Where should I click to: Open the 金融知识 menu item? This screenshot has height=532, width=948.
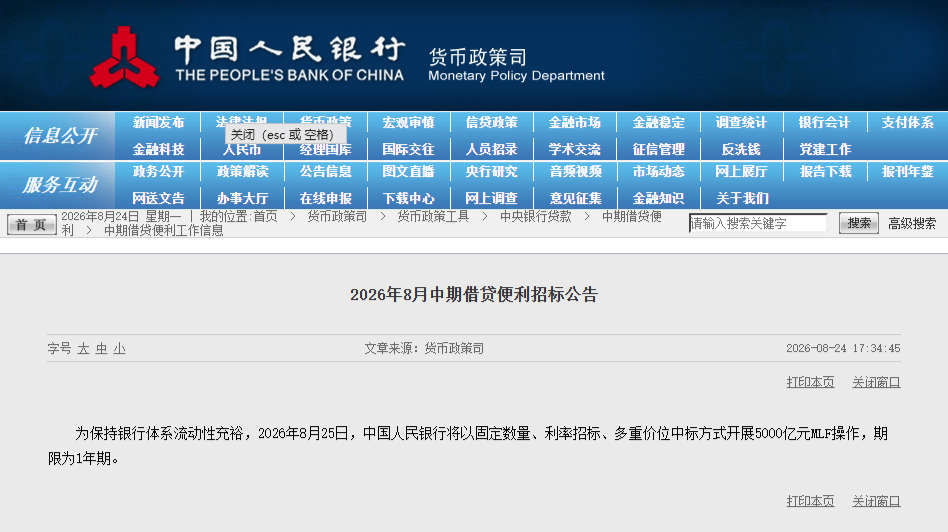point(658,198)
